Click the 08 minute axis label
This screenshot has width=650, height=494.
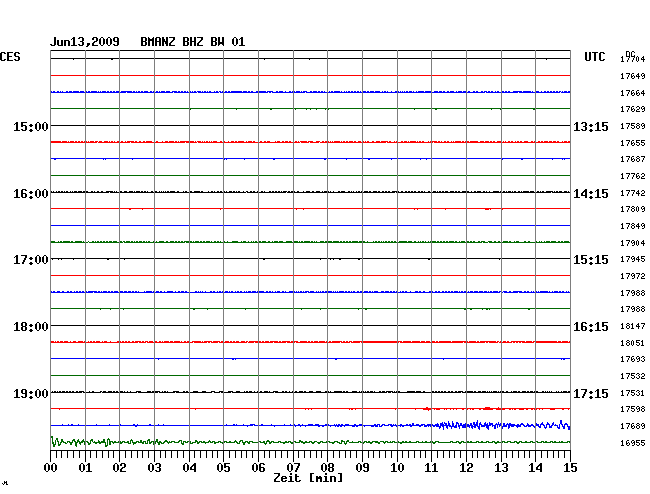click(327, 468)
